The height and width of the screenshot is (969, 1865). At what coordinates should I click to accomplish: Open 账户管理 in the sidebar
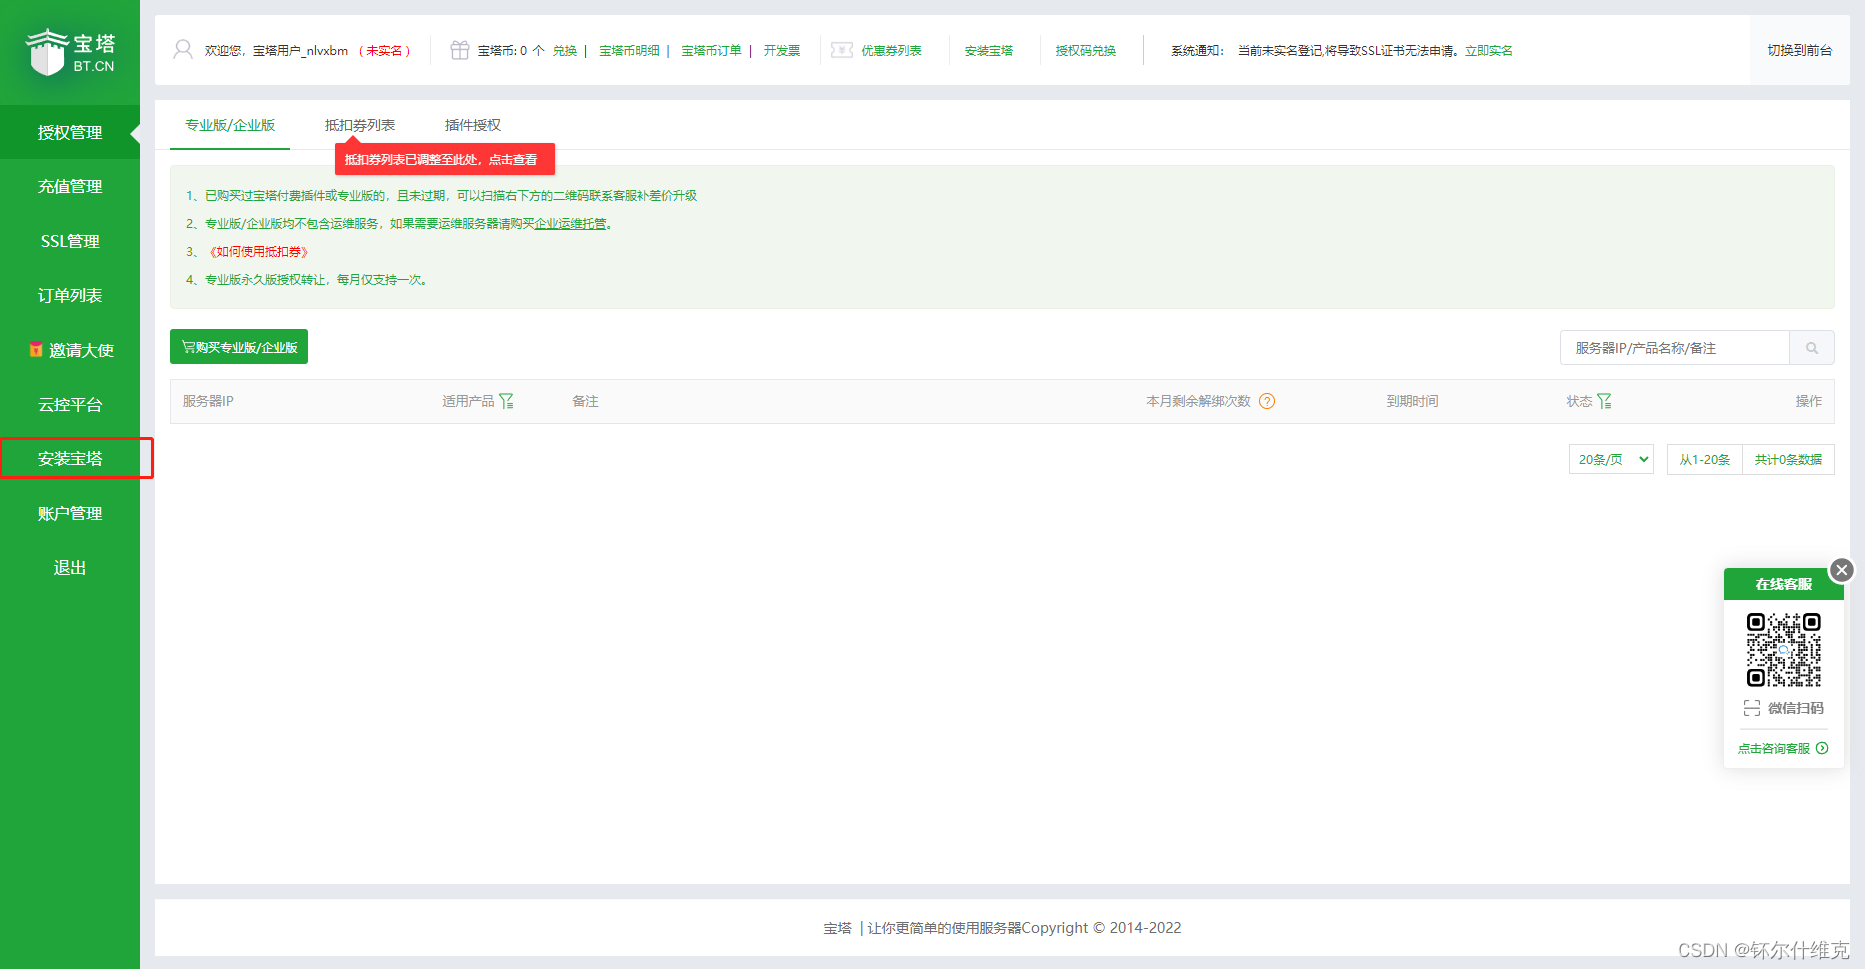click(x=70, y=513)
